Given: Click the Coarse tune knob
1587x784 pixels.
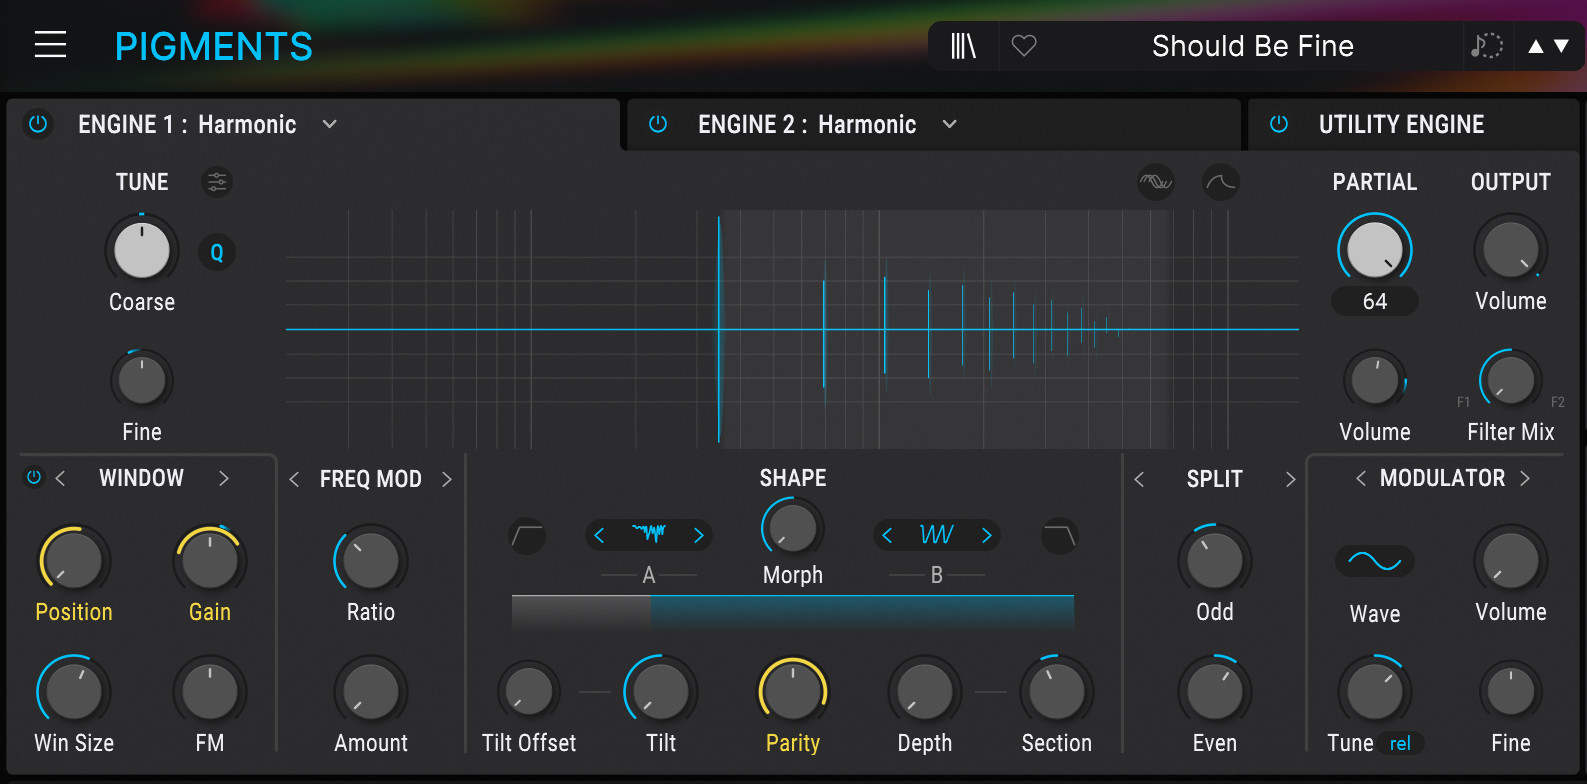Looking at the screenshot, I should click(x=142, y=250).
